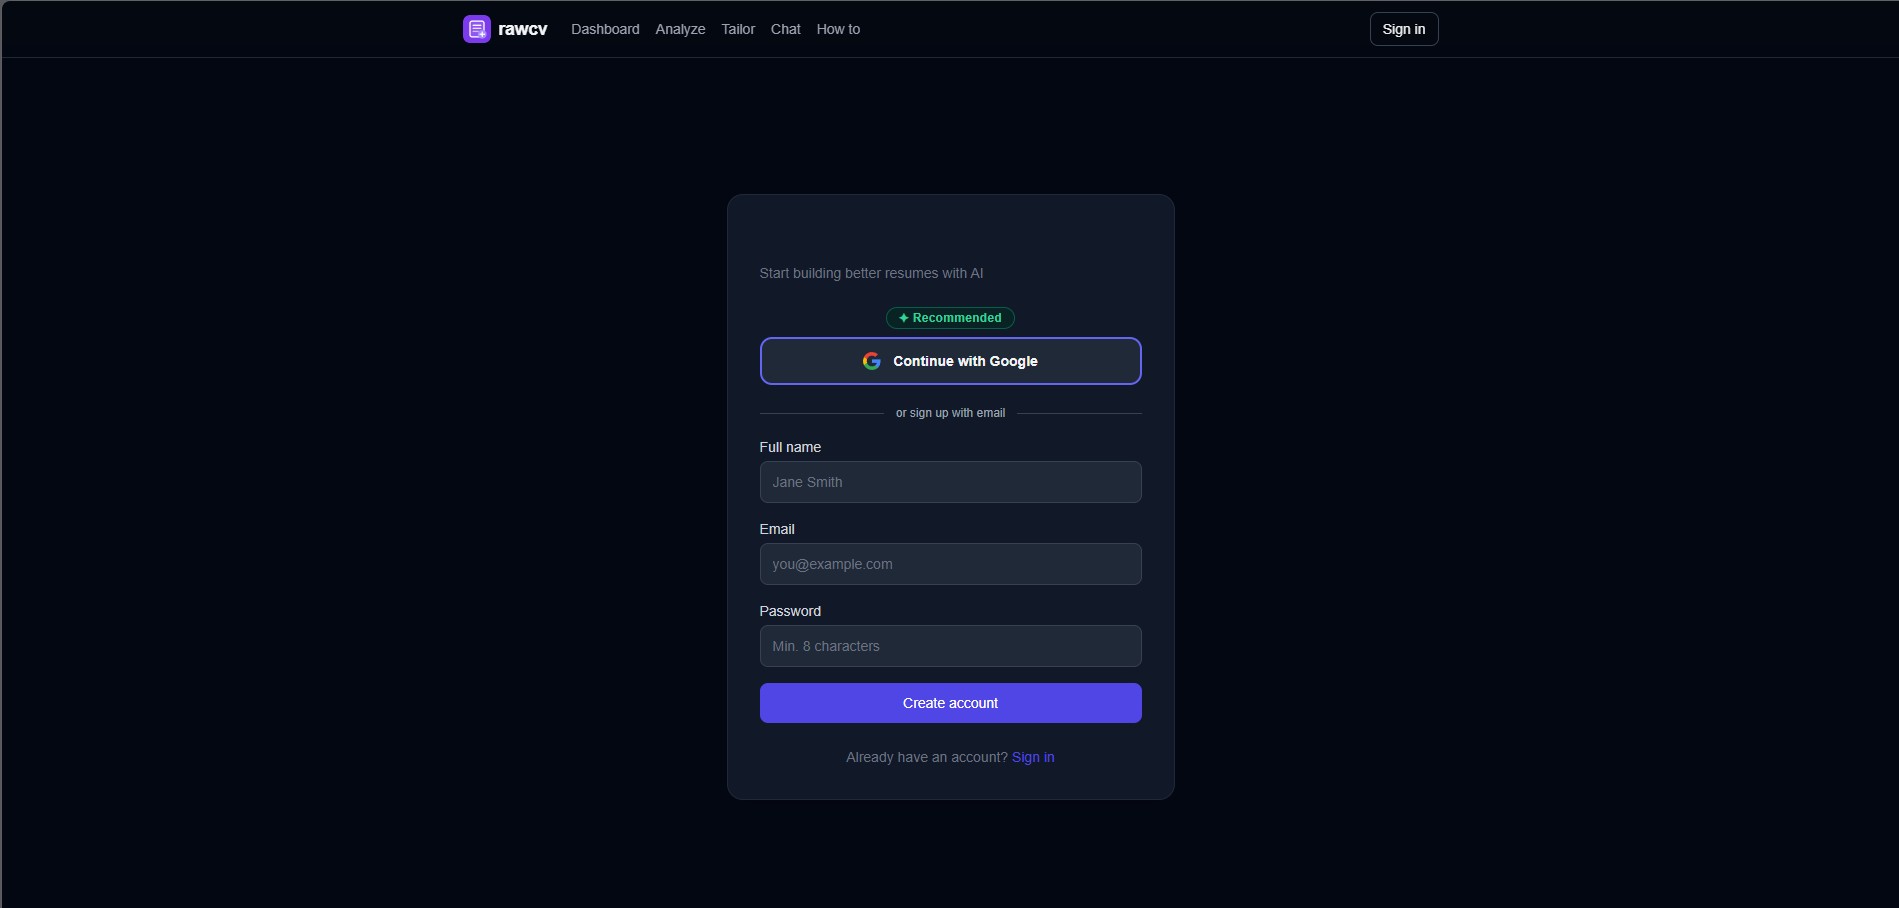Image resolution: width=1899 pixels, height=908 pixels.
Task: Open the Chat section
Action: 785,29
